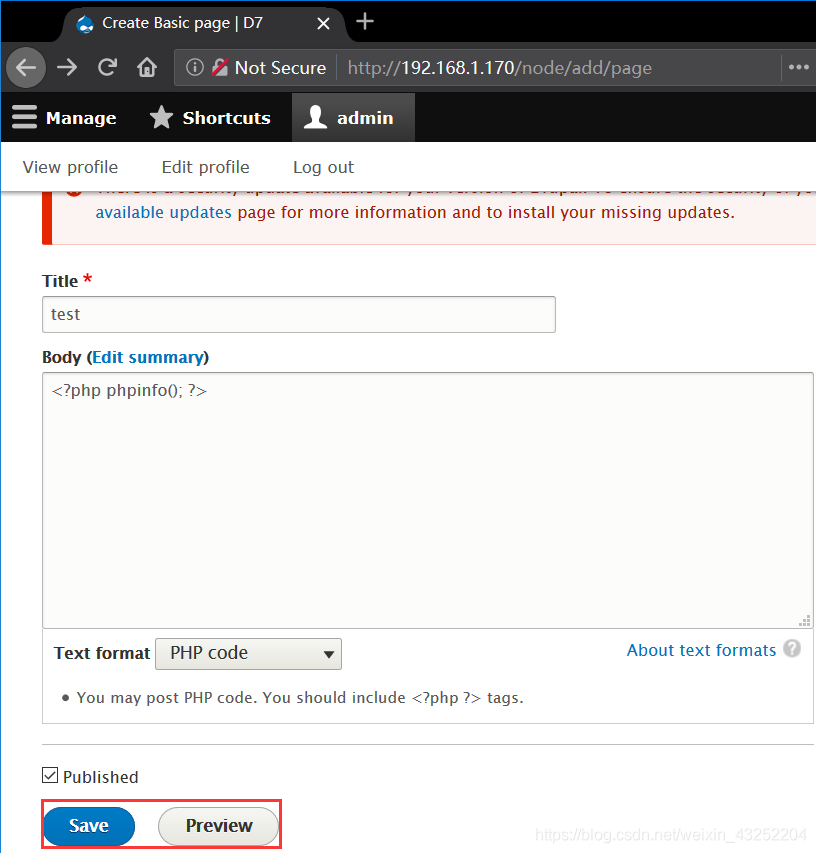
Task: Open the site information icon
Action: pos(195,67)
